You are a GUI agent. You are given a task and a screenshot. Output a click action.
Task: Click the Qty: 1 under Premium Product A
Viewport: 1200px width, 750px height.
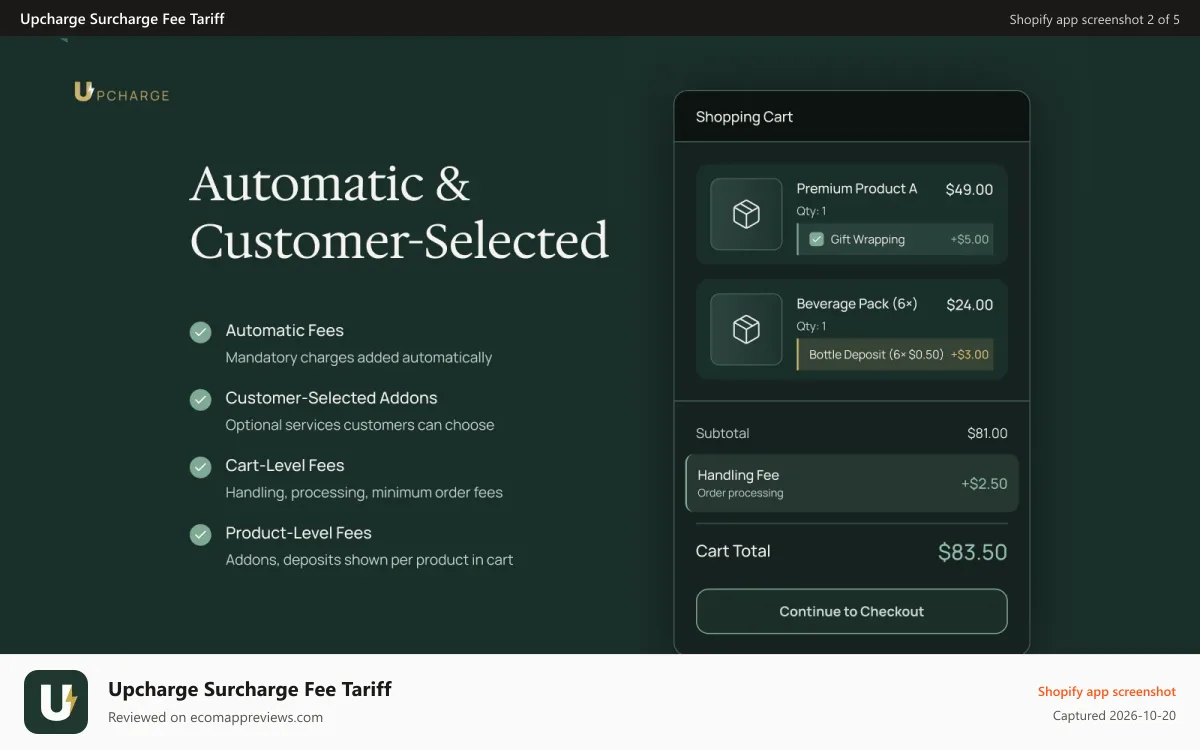(x=811, y=211)
